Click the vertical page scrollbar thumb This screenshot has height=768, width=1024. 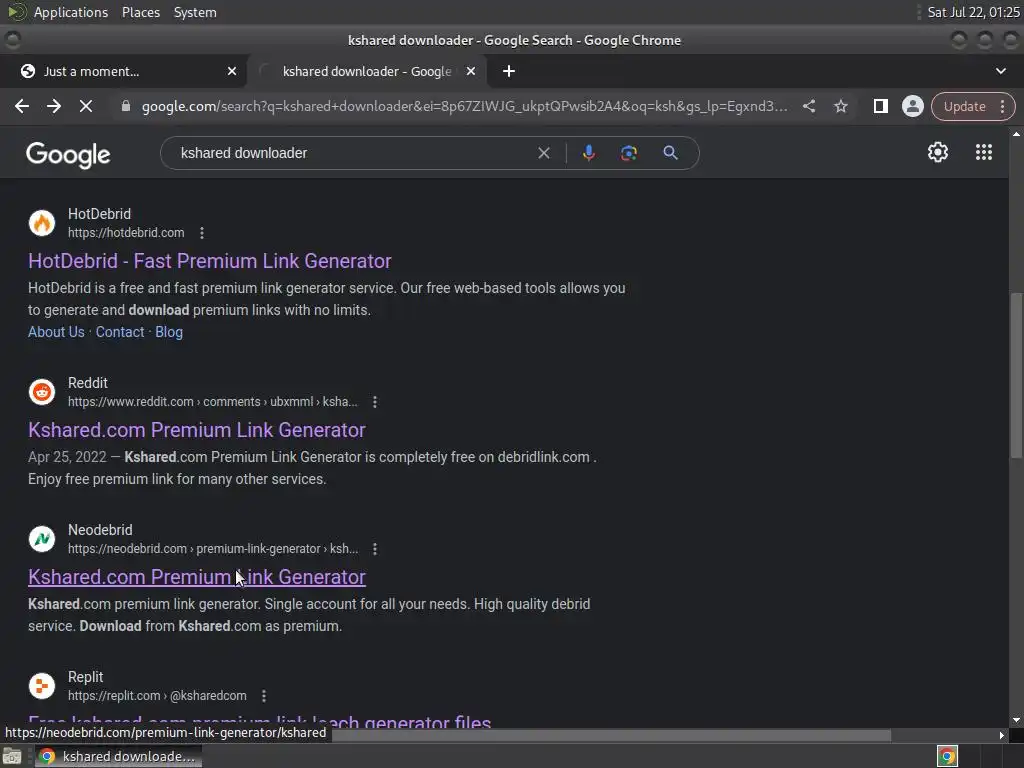click(1016, 376)
